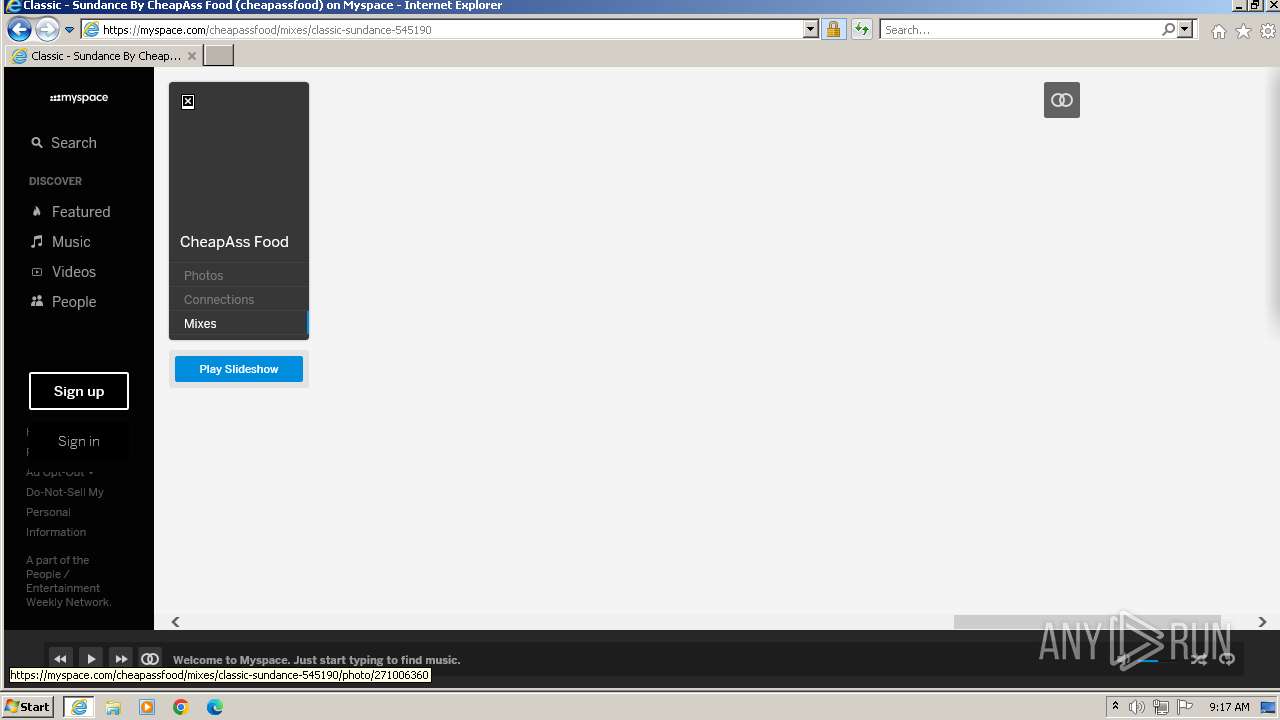The width and height of the screenshot is (1280, 720).
Task: Open Google Chrome from the taskbar
Action: (x=181, y=707)
